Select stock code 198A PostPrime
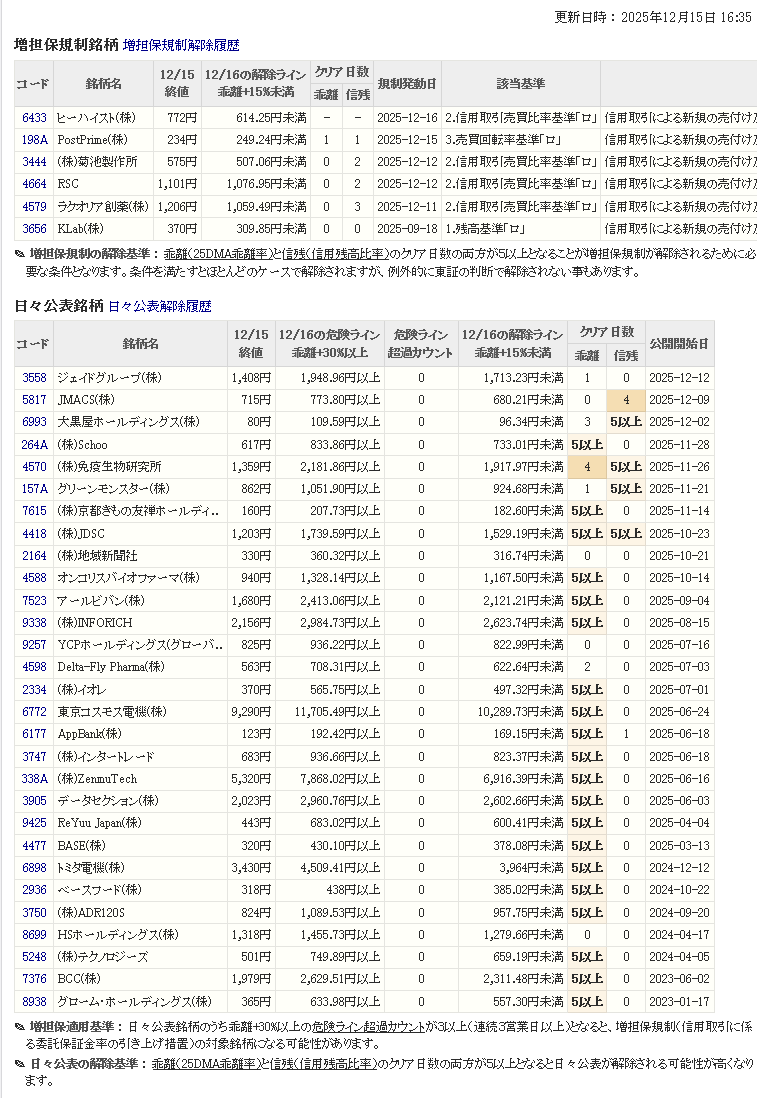 pyautogui.click(x=34, y=140)
